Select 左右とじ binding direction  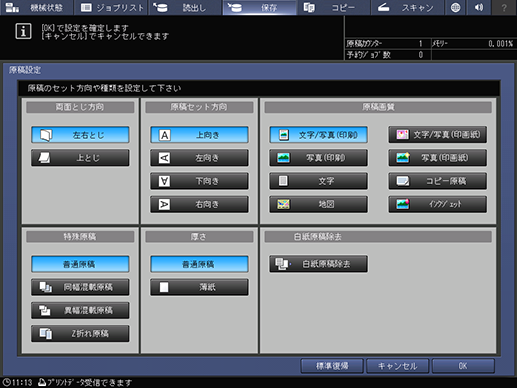pos(80,135)
